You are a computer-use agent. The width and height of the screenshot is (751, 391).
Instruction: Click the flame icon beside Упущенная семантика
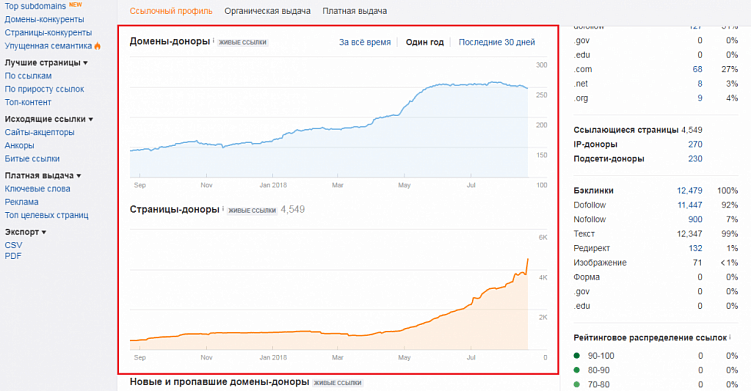(x=98, y=46)
